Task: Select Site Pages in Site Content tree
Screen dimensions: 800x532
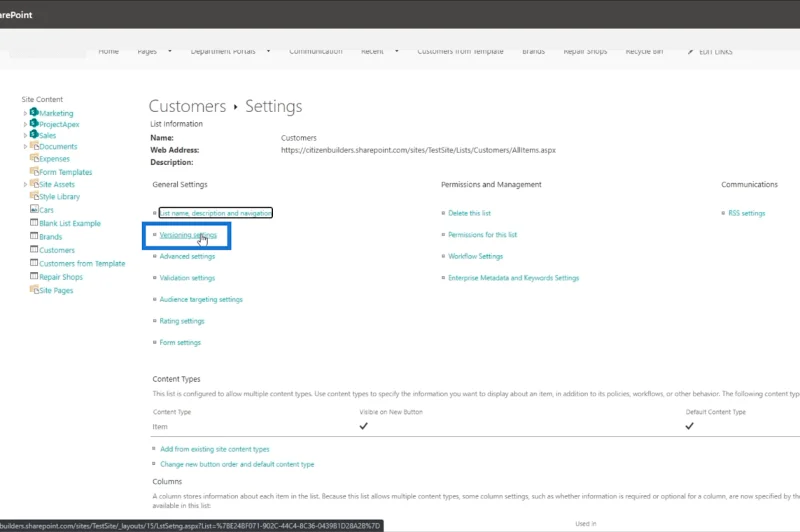Action: pos(56,290)
